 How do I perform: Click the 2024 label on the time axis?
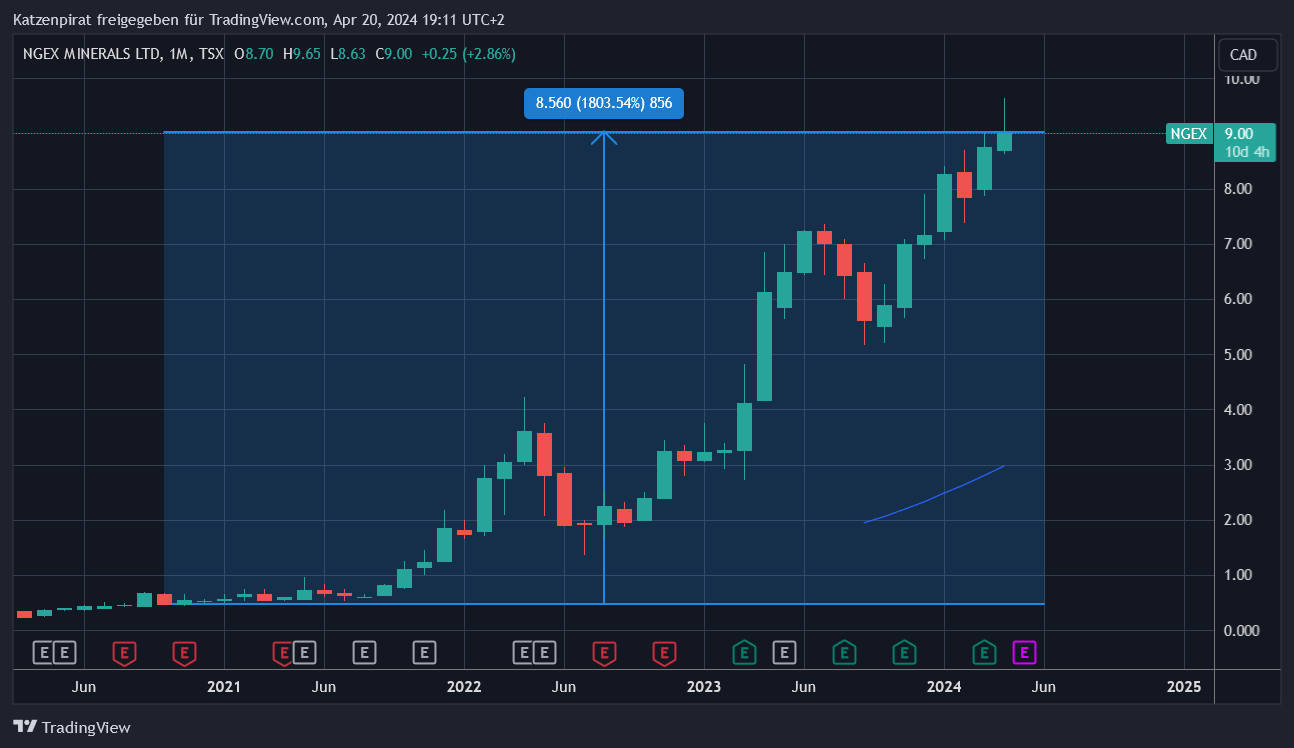pos(944,687)
